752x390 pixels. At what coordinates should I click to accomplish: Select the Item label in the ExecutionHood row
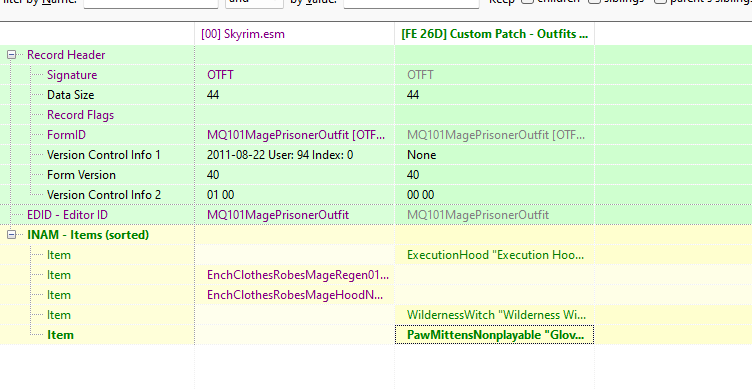[59, 255]
